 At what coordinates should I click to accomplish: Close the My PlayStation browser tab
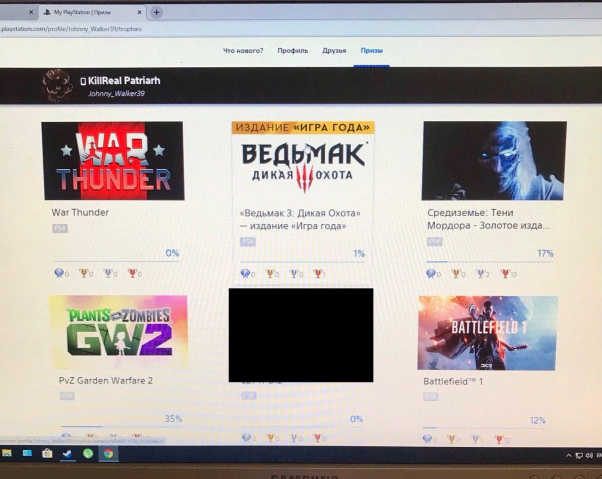click(139, 12)
